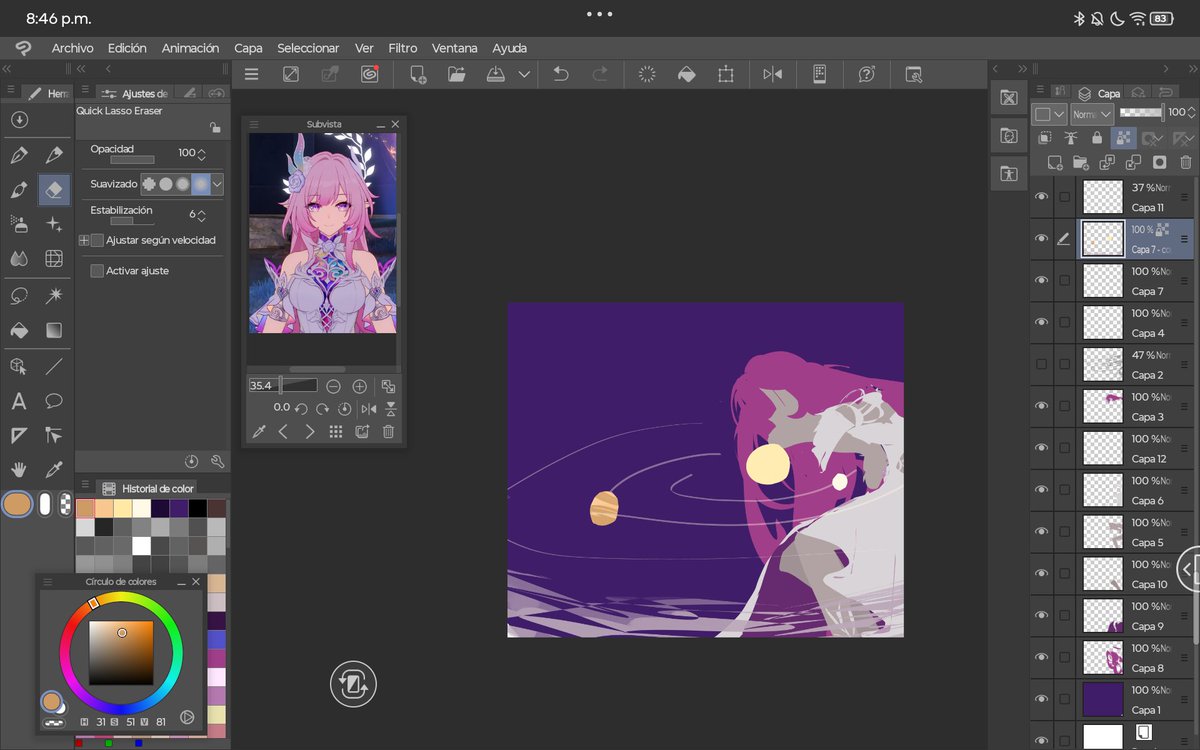Select the Auto select magic wand tool
Image resolution: width=1200 pixels, height=750 pixels.
tap(54, 295)
